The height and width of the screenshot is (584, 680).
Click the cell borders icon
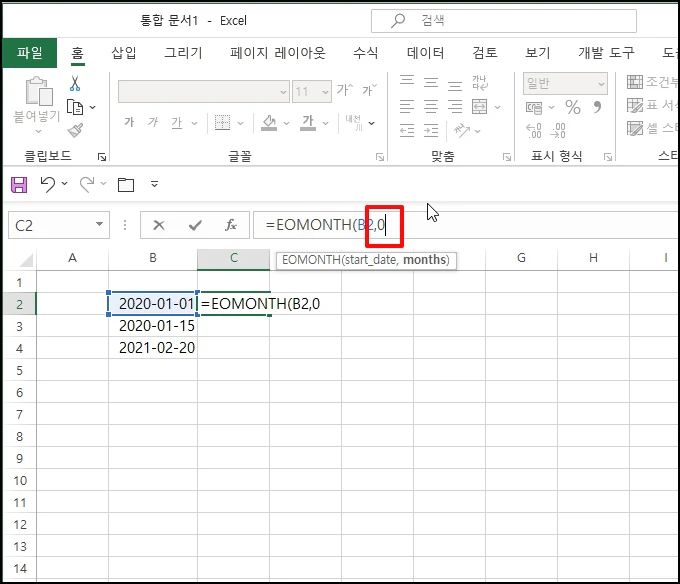tap(222, 123)
